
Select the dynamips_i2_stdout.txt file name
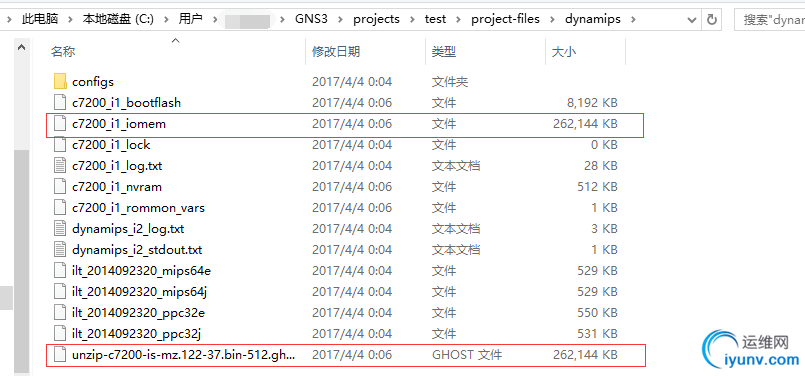point(137,249)
